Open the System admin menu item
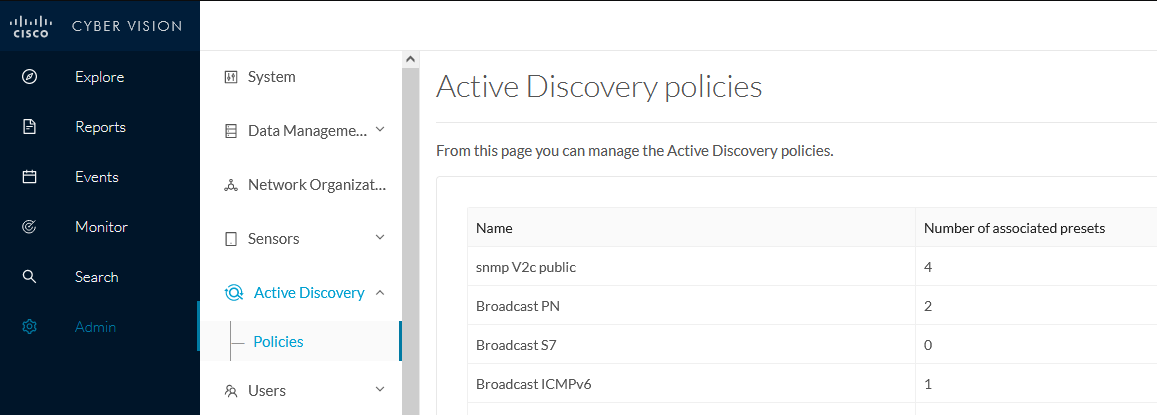The width and height of the screenshot is (1157, 415). pyautogui.click(x=271, y=77)
